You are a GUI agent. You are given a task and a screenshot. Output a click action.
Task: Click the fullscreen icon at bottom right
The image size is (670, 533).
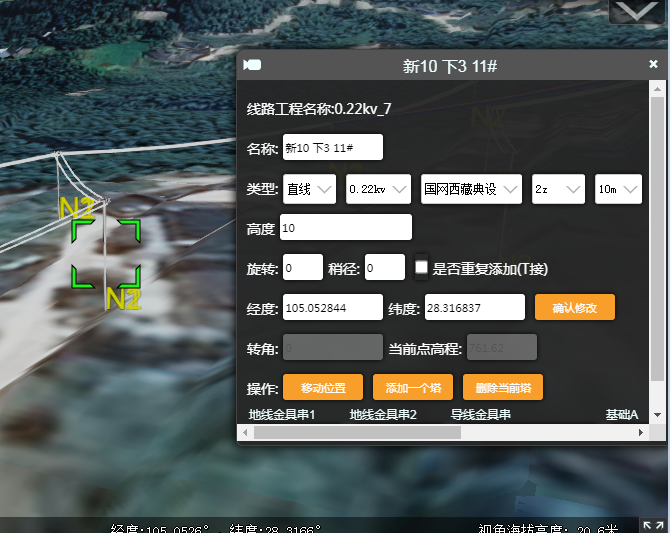click(652, 525)
